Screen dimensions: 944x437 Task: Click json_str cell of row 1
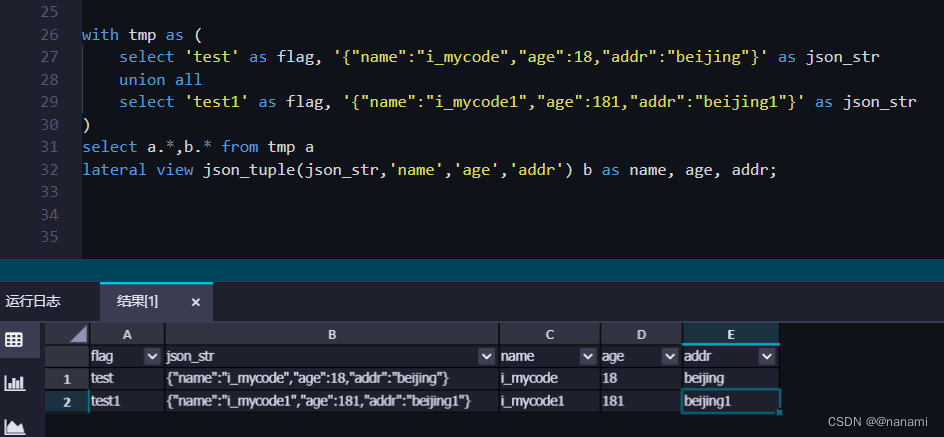(x=332, y=379)
